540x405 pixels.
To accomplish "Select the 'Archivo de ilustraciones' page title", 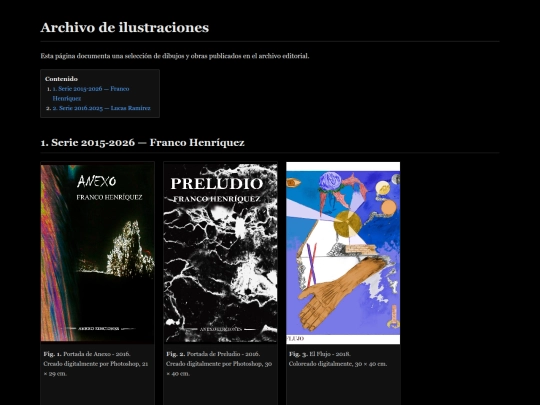I will tap(125, 28).
